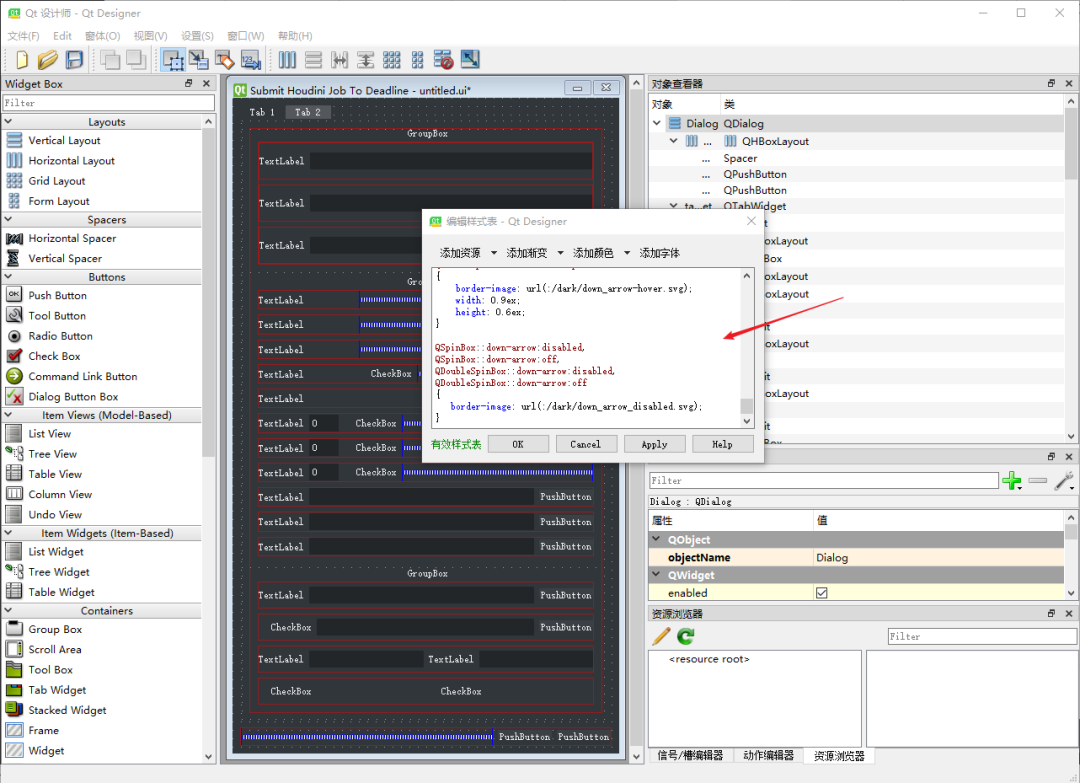The width and height of the screenshot is (1080, 783).
Task: Select Check Box widget in Widget Box
Action: [54, 356]
